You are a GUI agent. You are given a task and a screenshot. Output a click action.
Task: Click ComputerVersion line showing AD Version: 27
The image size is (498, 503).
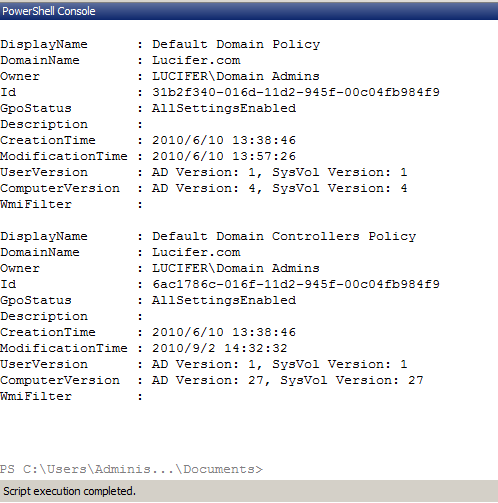(212, 380)
